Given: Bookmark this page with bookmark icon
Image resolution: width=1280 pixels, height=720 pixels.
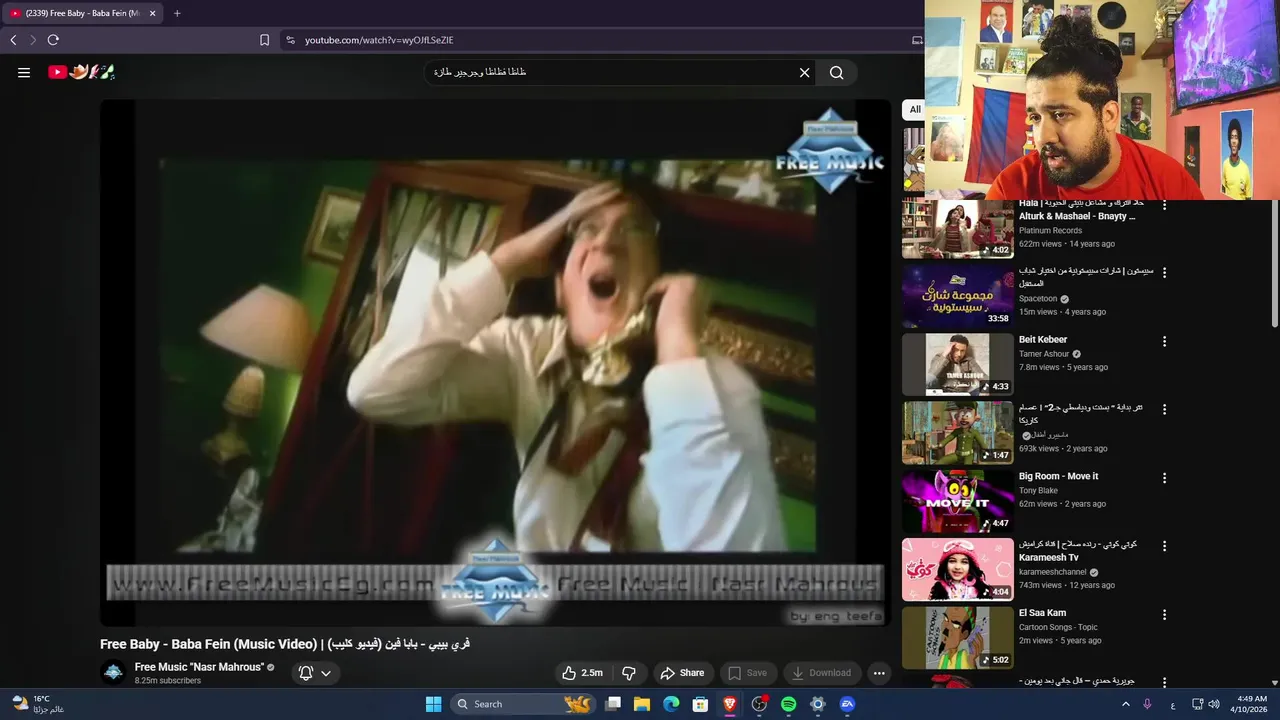Looking at the screenshot, I should coord(264,40).
